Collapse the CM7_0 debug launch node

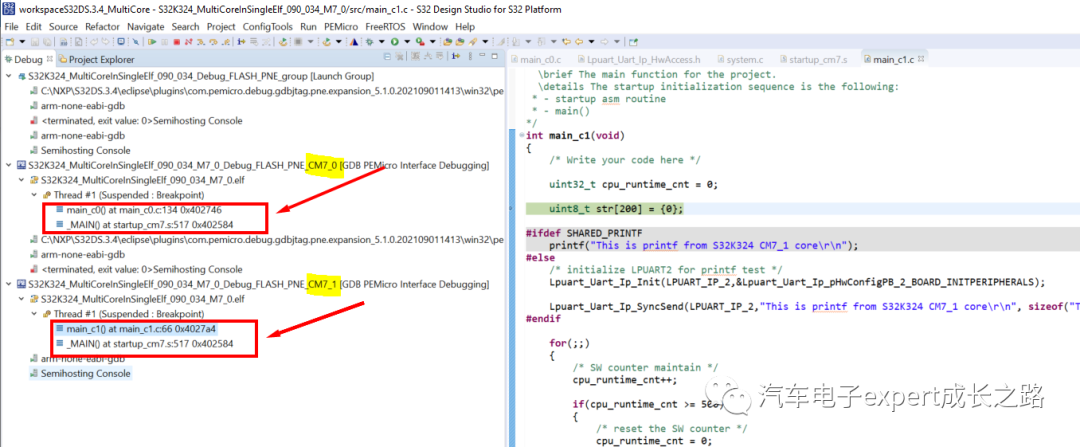8,165
